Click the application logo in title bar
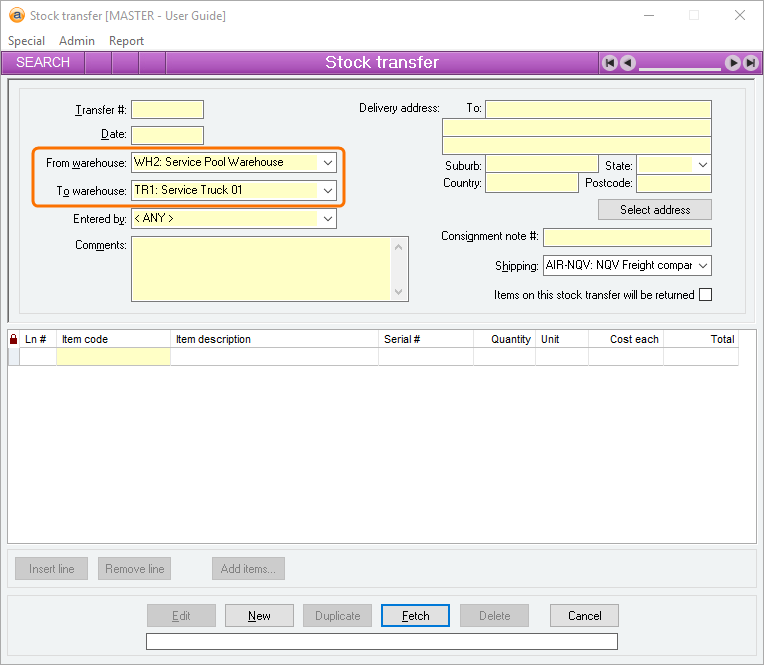Screen dimensions: 764x665 tap(17, 15)
